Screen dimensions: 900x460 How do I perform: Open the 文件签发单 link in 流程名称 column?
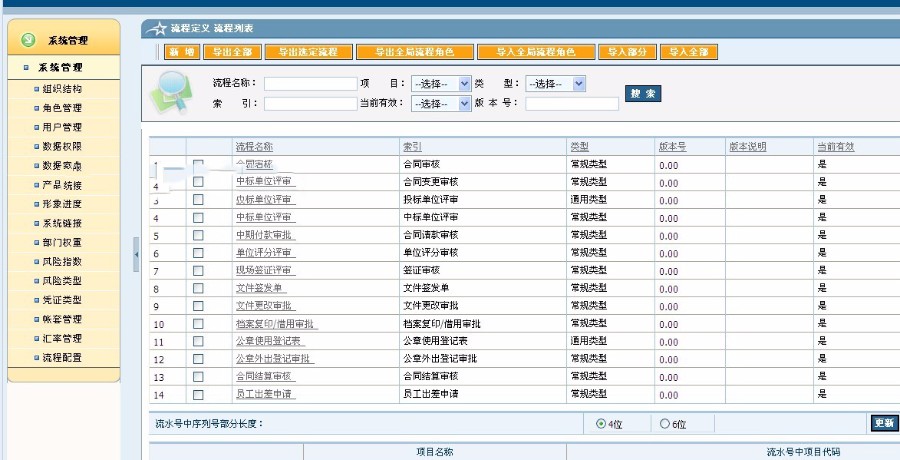(259, 288)
